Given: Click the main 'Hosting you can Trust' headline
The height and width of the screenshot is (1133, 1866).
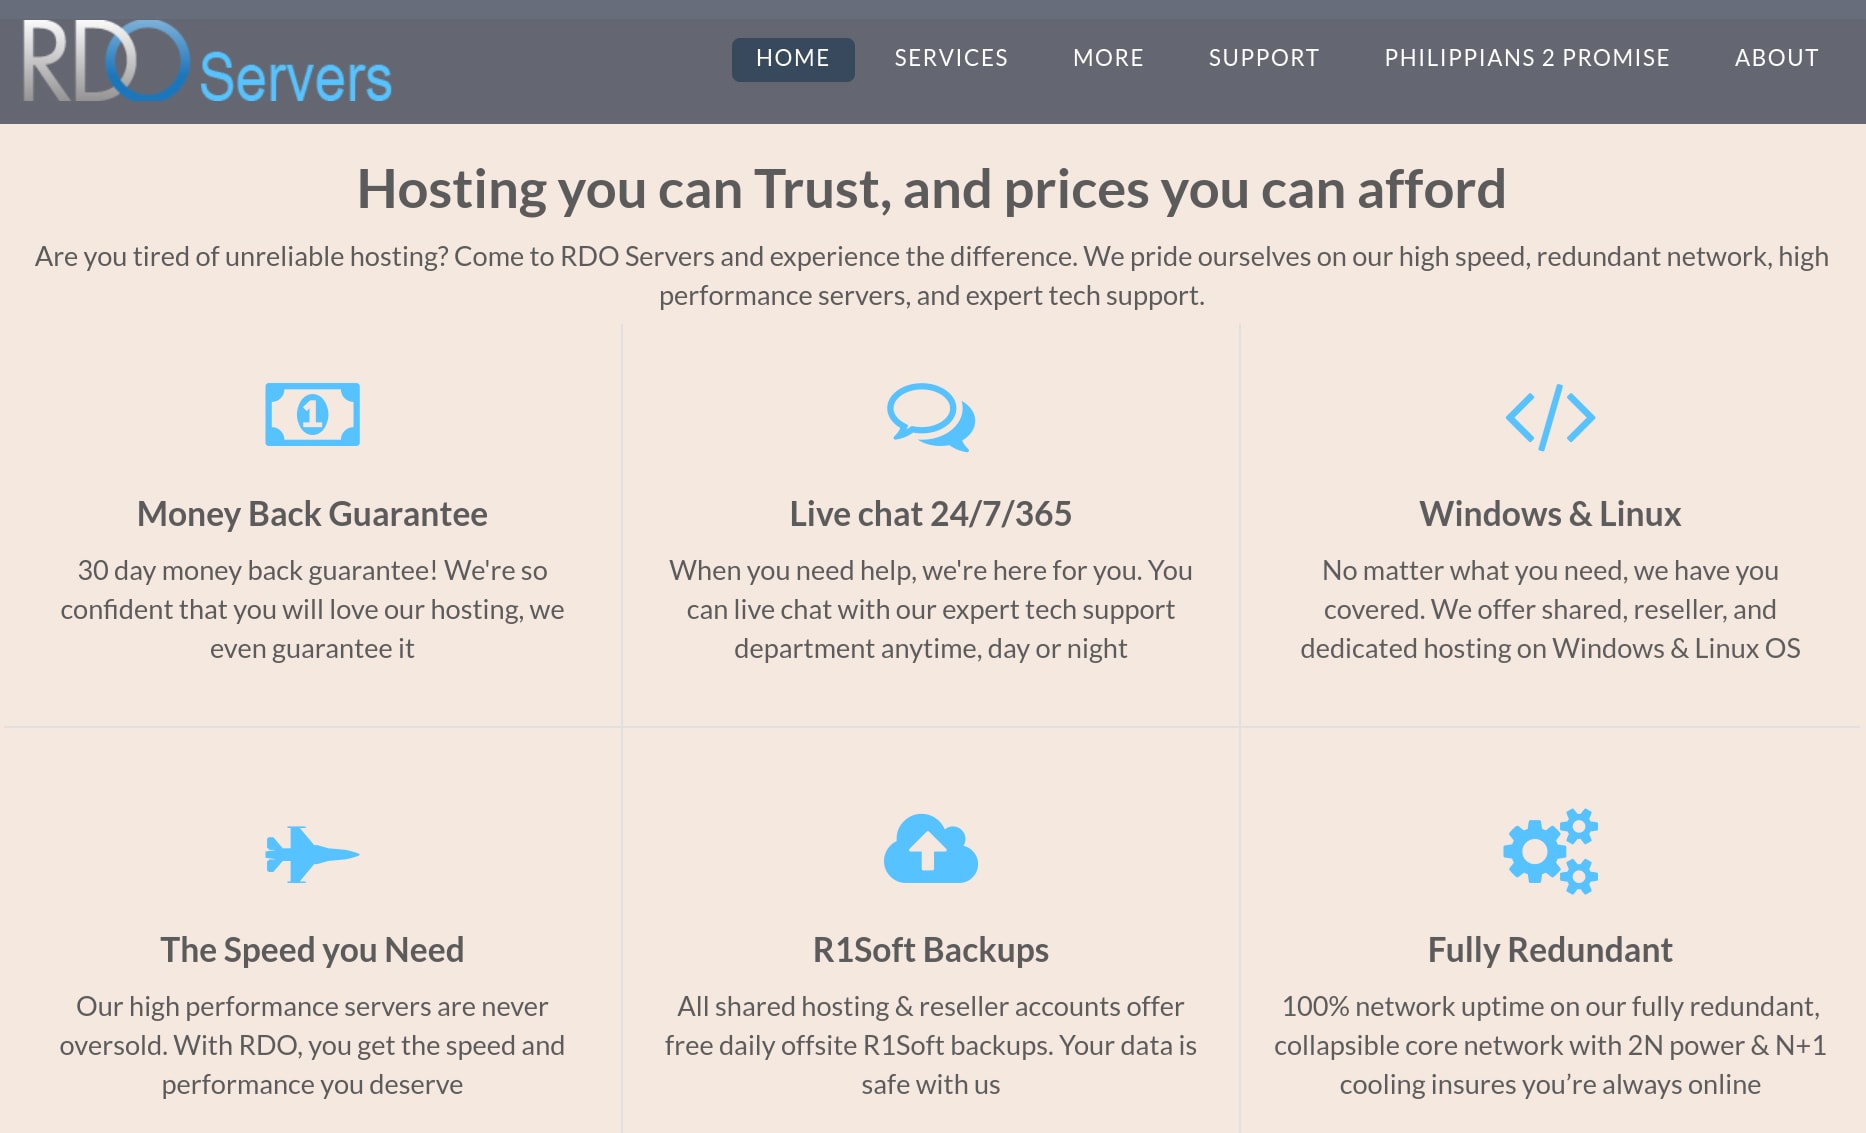Looking at the screenshot, I should point(932,189).
